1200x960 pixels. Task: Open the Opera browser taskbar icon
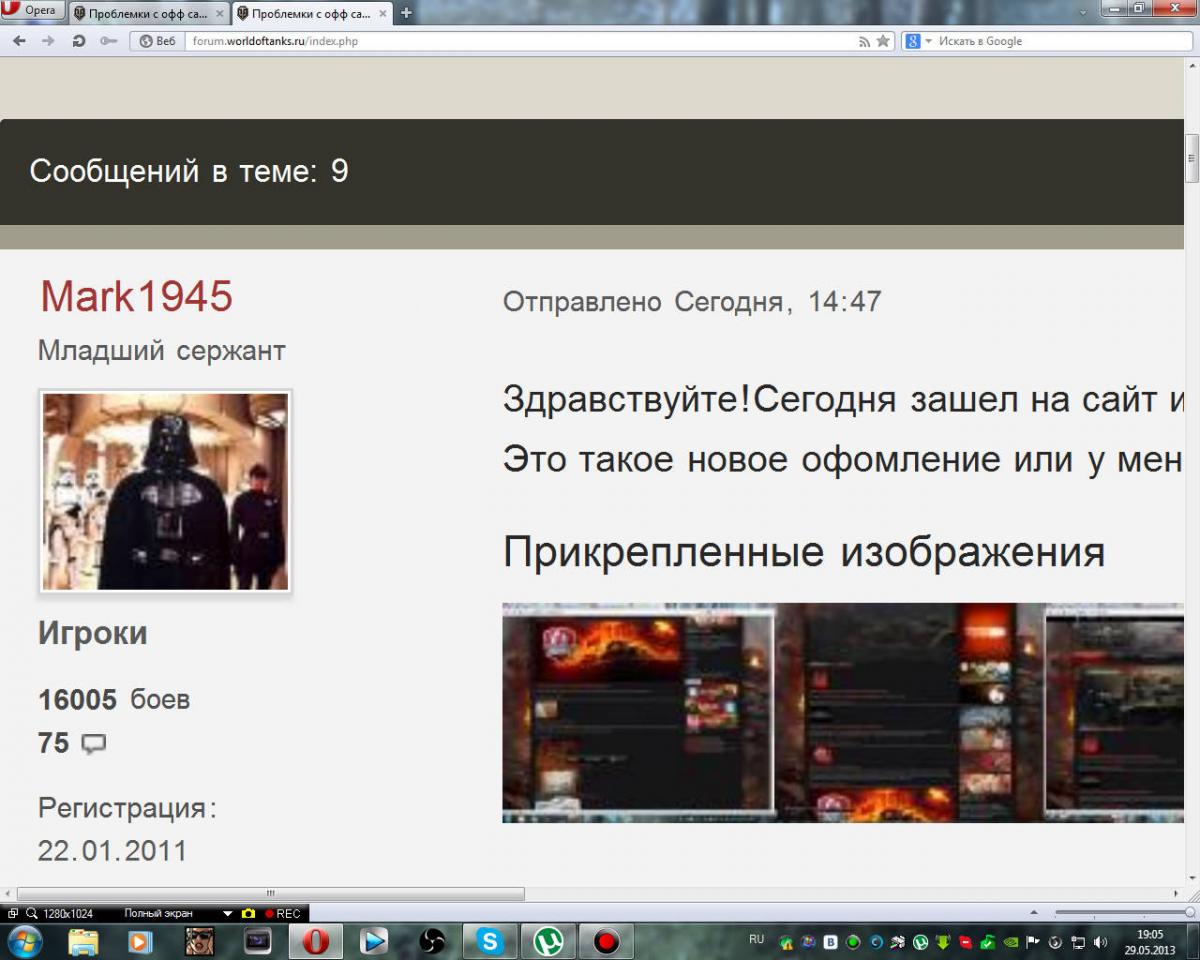coord(316,941)
